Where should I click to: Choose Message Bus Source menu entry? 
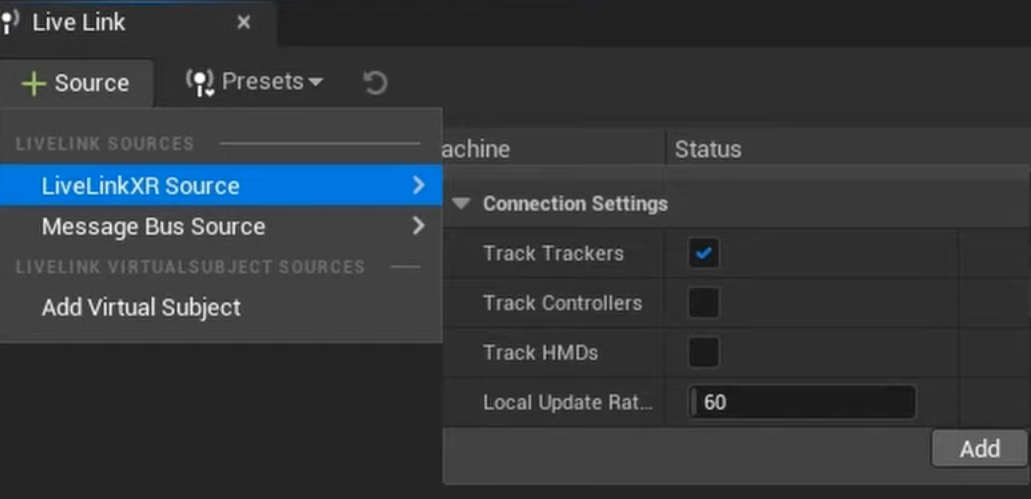[x=153, y=227]
